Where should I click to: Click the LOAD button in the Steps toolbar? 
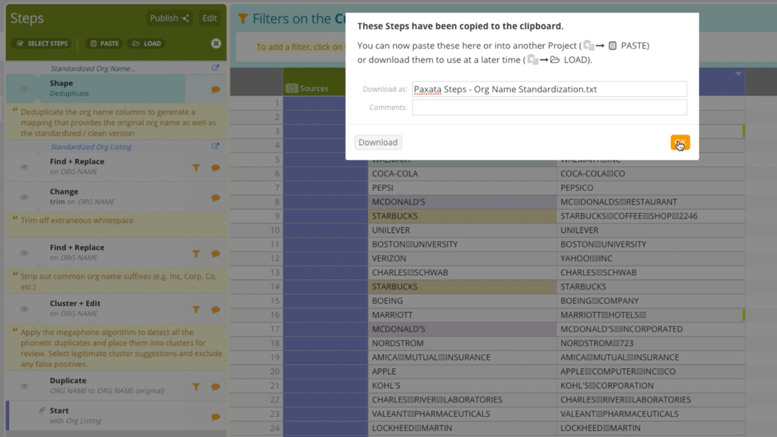(x=147, y=44)
